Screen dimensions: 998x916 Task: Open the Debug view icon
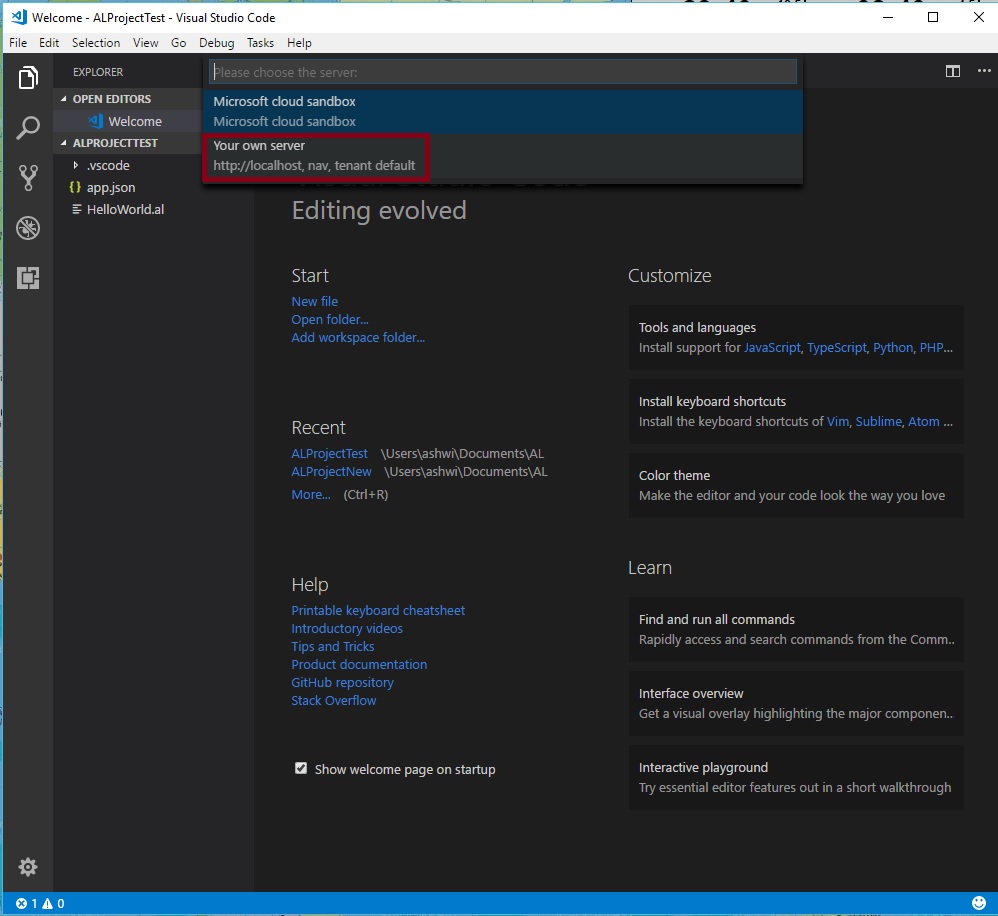28,228
